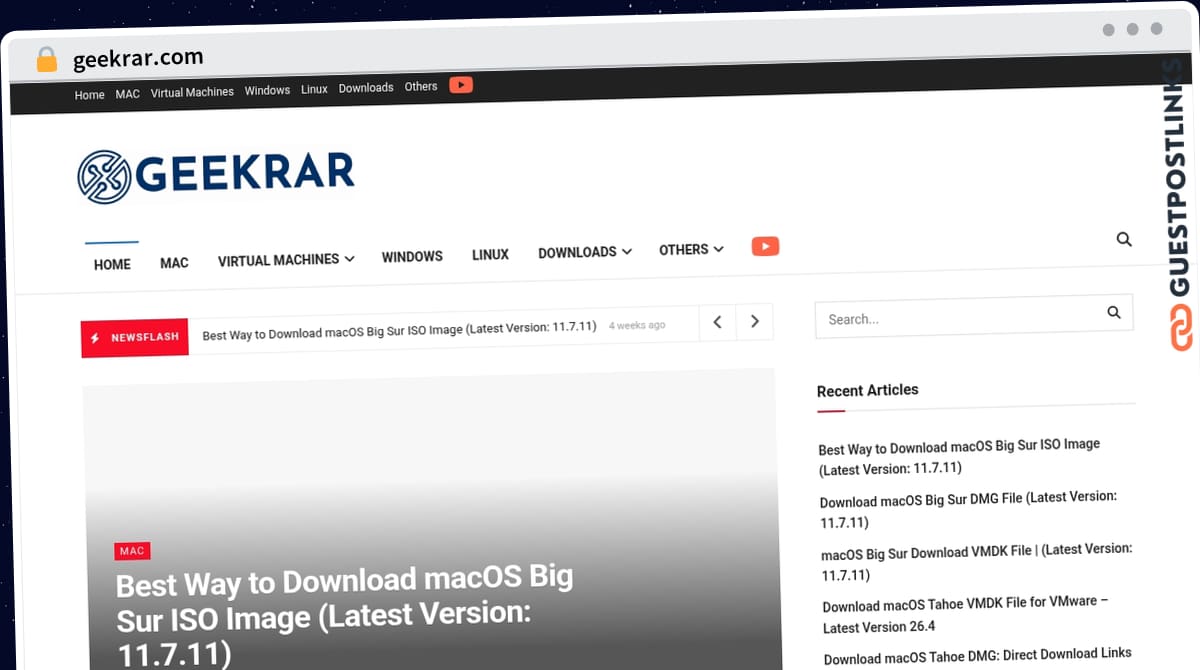Click the NEWSFLASH red label

click(x=135, y=338)
